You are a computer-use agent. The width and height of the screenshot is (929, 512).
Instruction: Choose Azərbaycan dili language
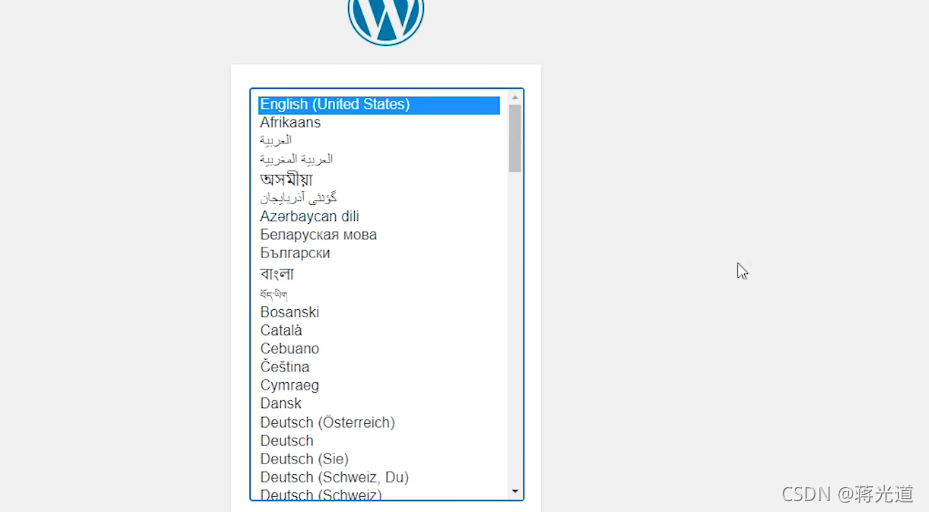click(x=309, y=216)
